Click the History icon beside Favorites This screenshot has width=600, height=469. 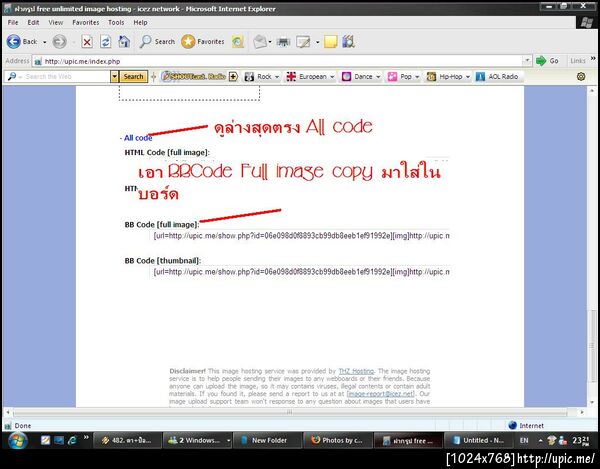click(238, 42)
